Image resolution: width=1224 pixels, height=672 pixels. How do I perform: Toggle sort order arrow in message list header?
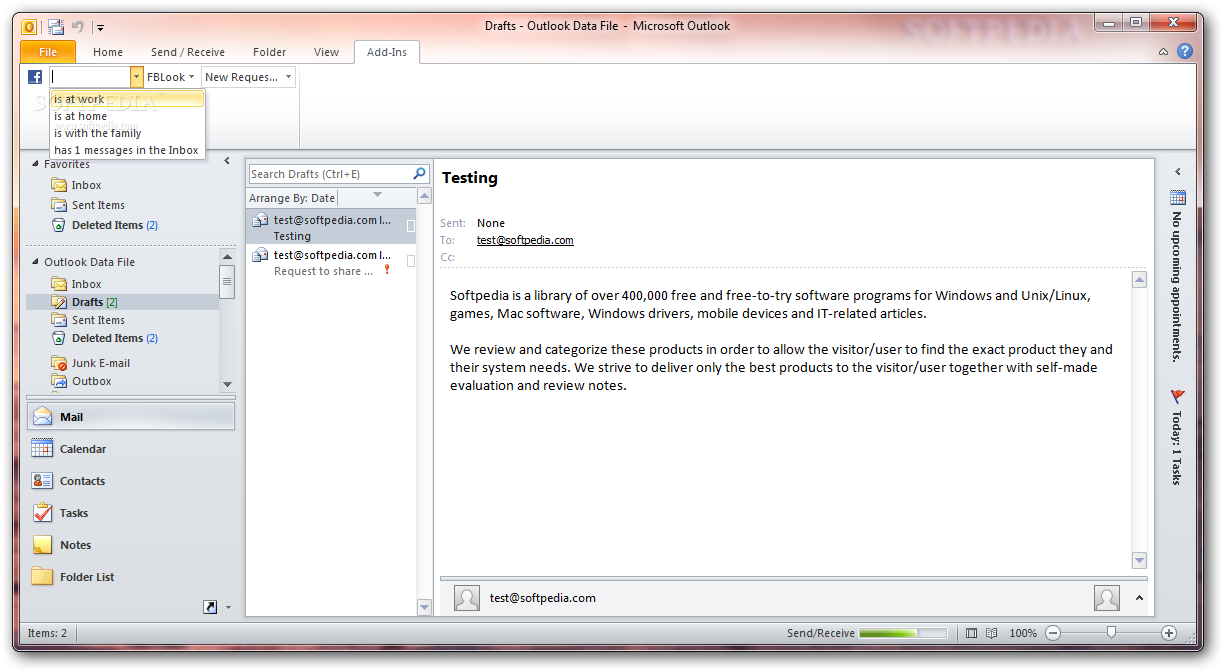coord(377,195)
